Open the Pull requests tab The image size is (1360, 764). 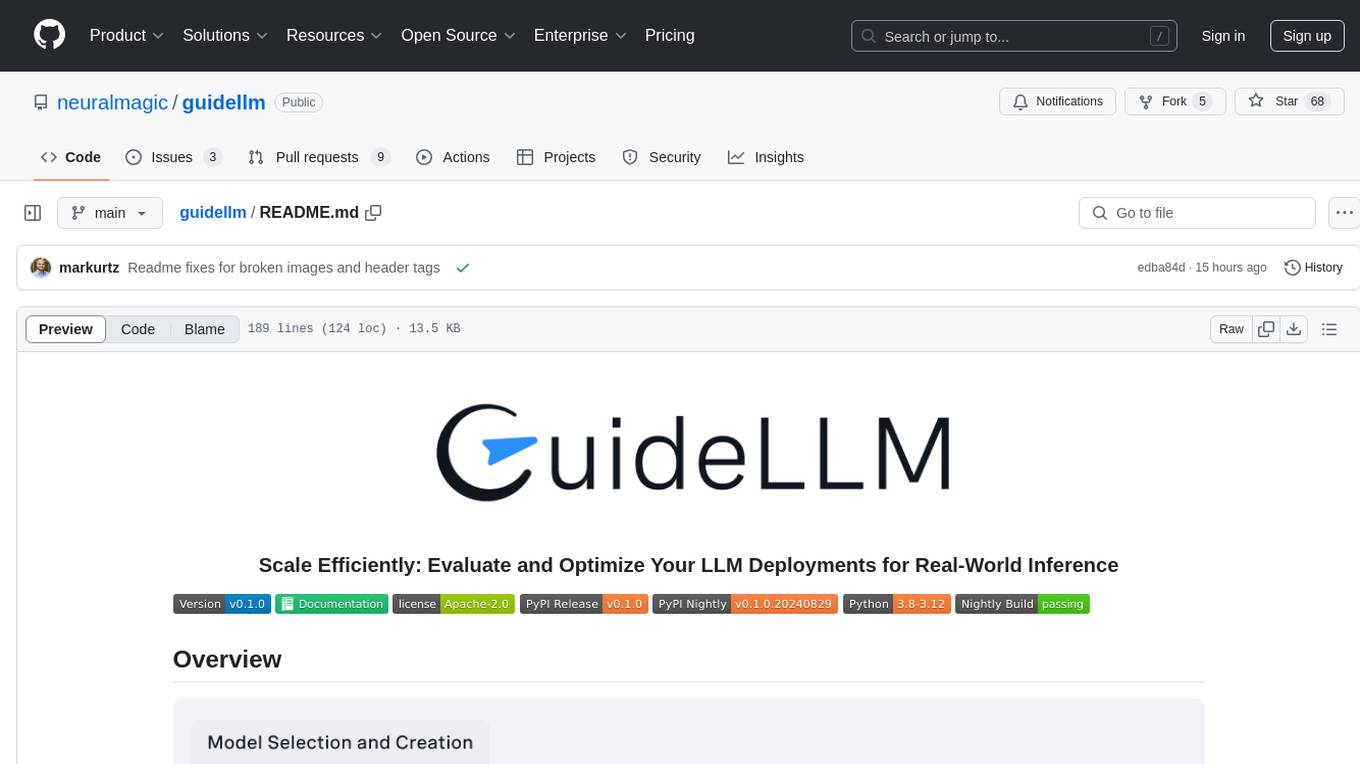[x=318, y=157]
